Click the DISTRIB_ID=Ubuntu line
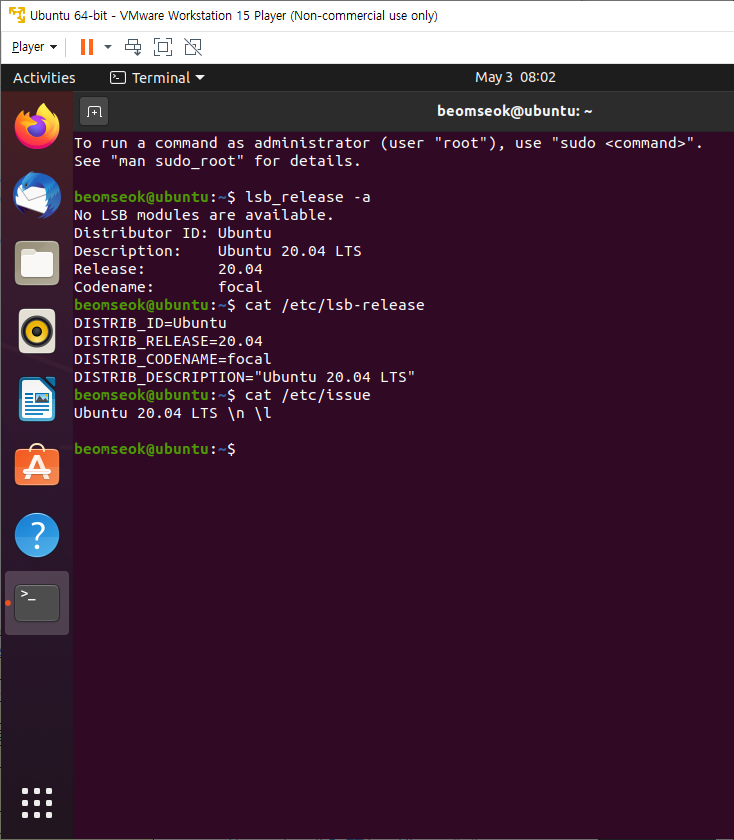 pyautogui.click(x=150, y=323)
